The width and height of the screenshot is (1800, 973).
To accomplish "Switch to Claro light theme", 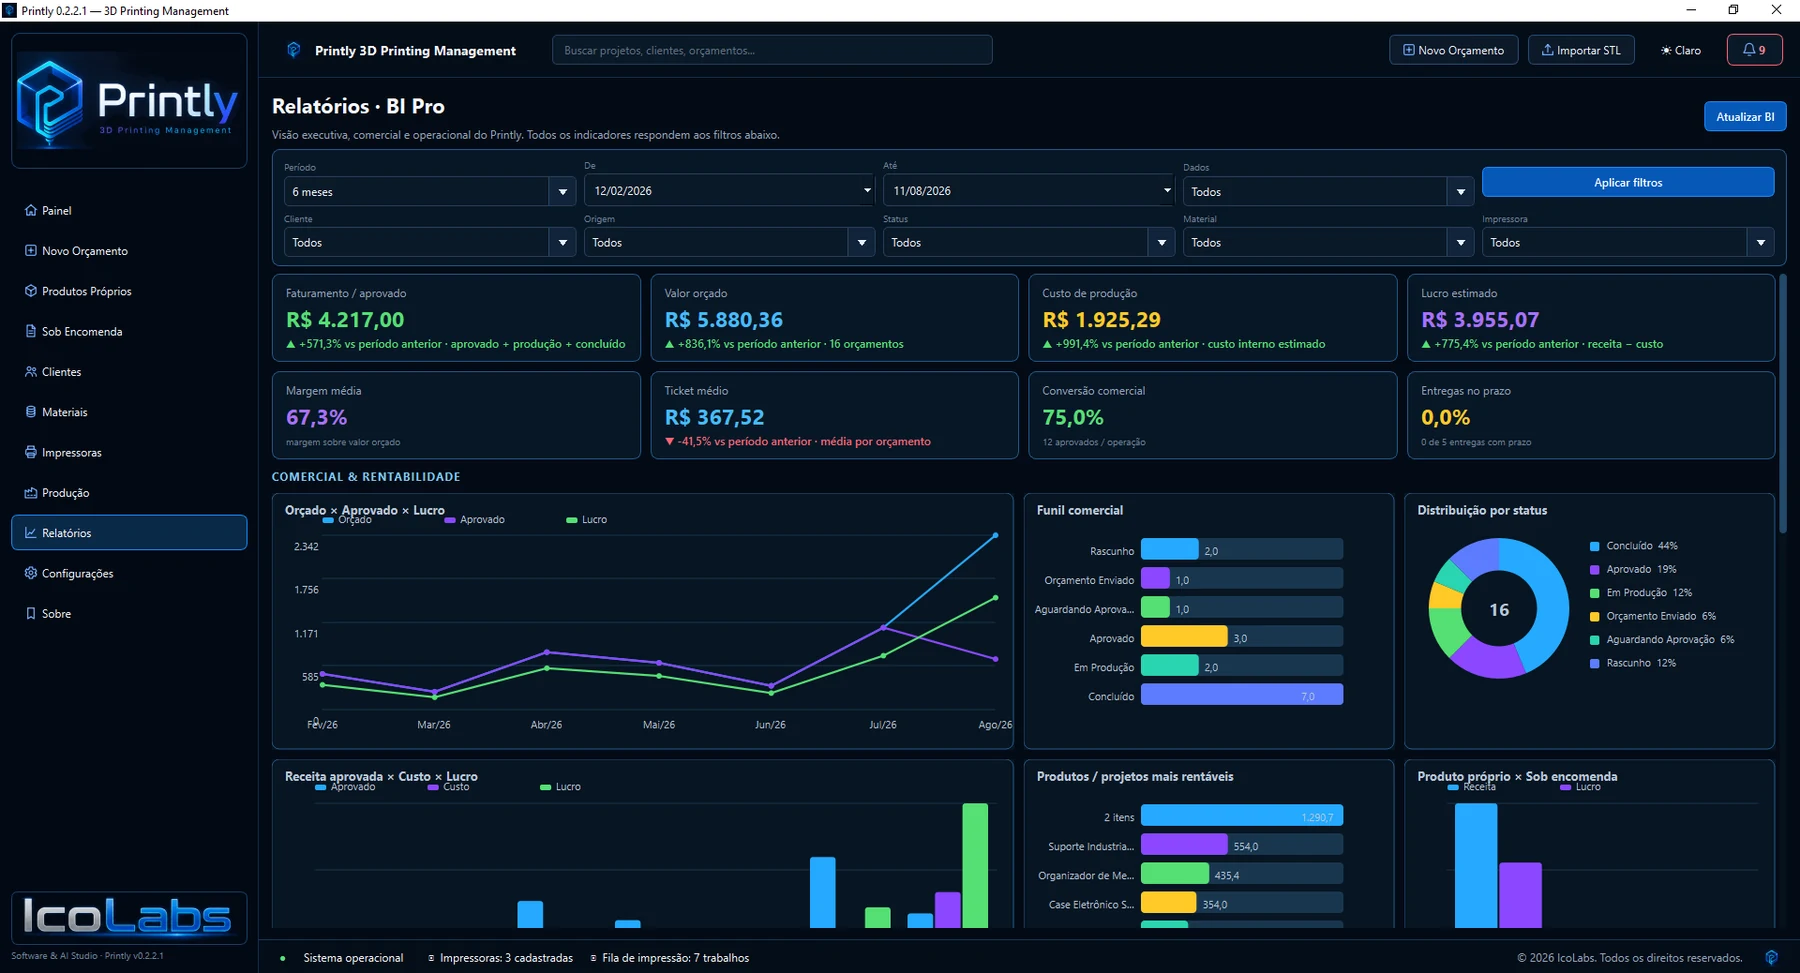I will 1681,50.
